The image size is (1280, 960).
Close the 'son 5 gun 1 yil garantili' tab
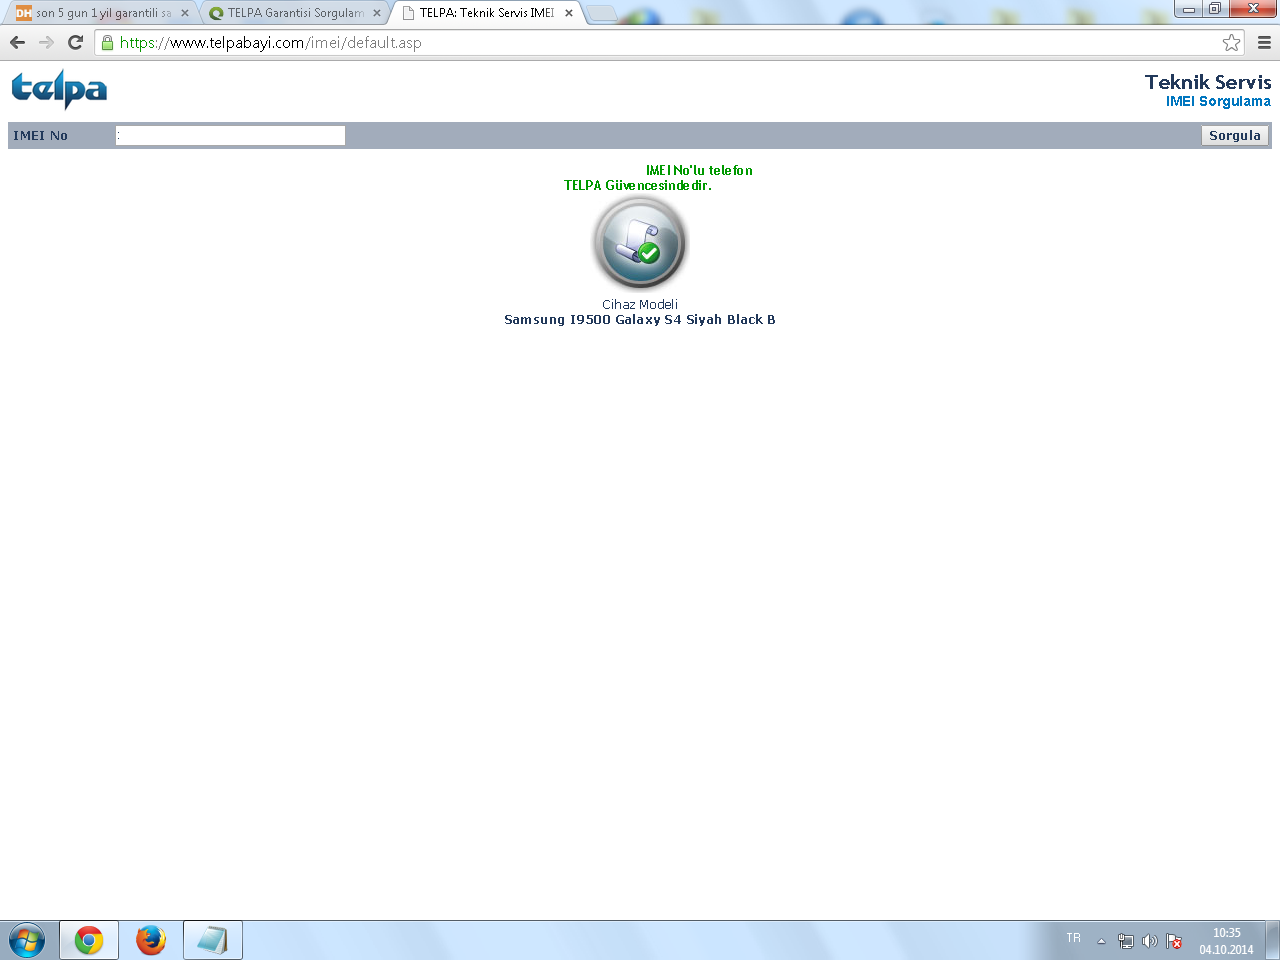(x=185, y=13)
